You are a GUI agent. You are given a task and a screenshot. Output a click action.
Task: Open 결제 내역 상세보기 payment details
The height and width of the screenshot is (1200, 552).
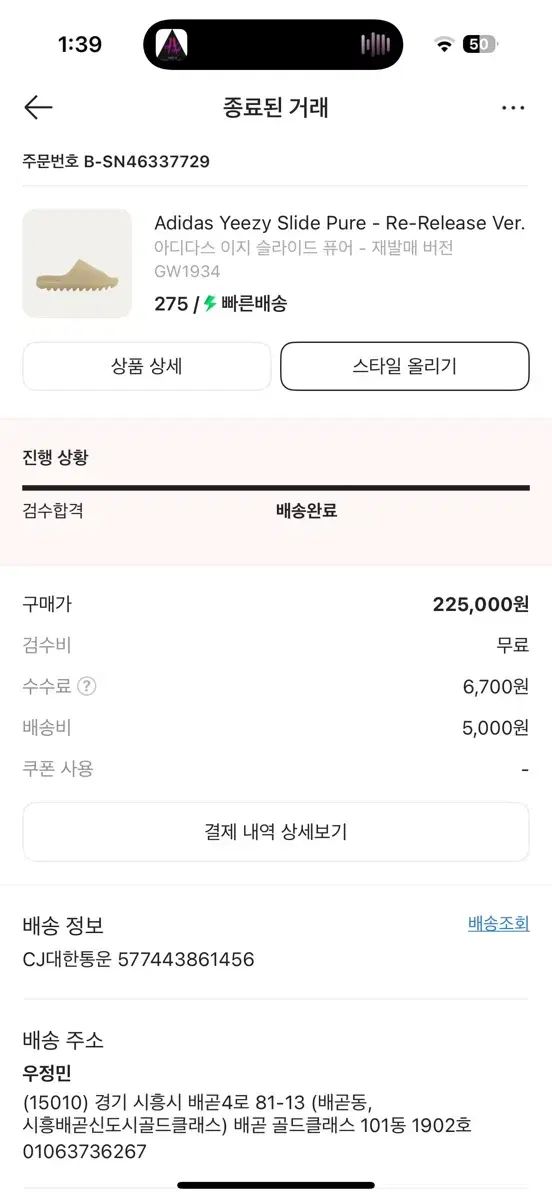(x=276, y=832)
